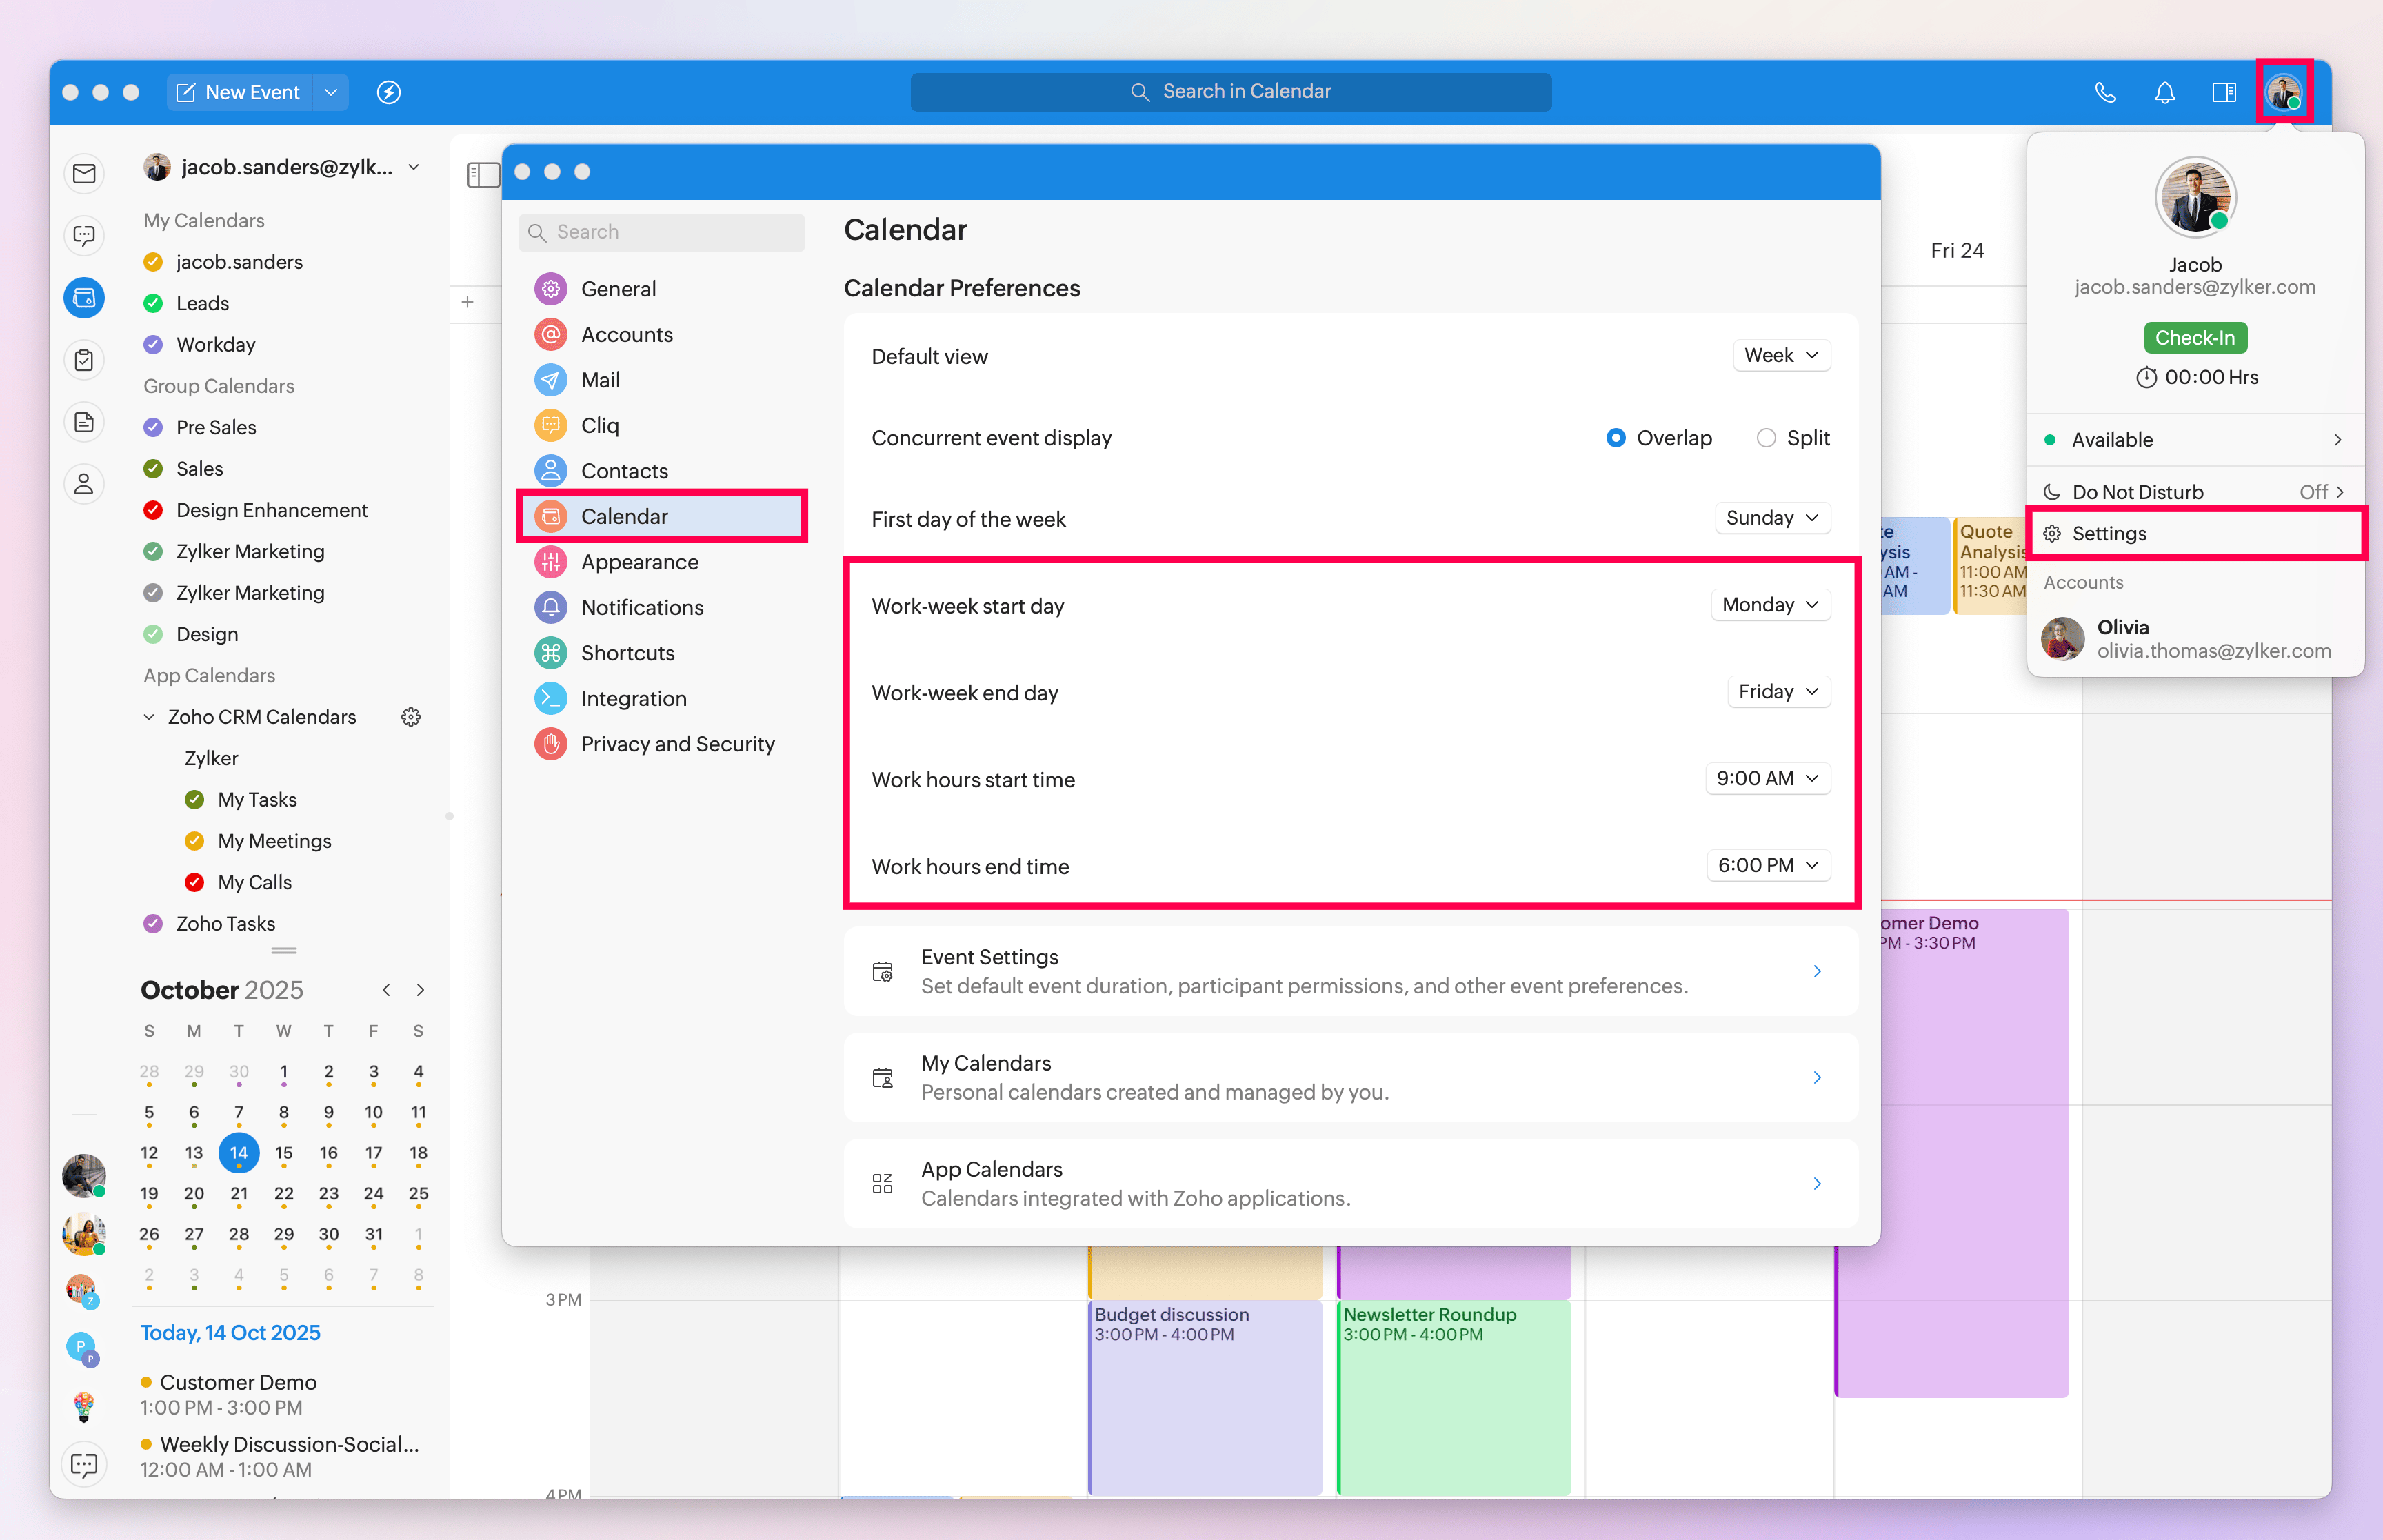Open the Contacts module in the left rail
Screen dimensions: 2383x1540
click(x=84, y=484)
